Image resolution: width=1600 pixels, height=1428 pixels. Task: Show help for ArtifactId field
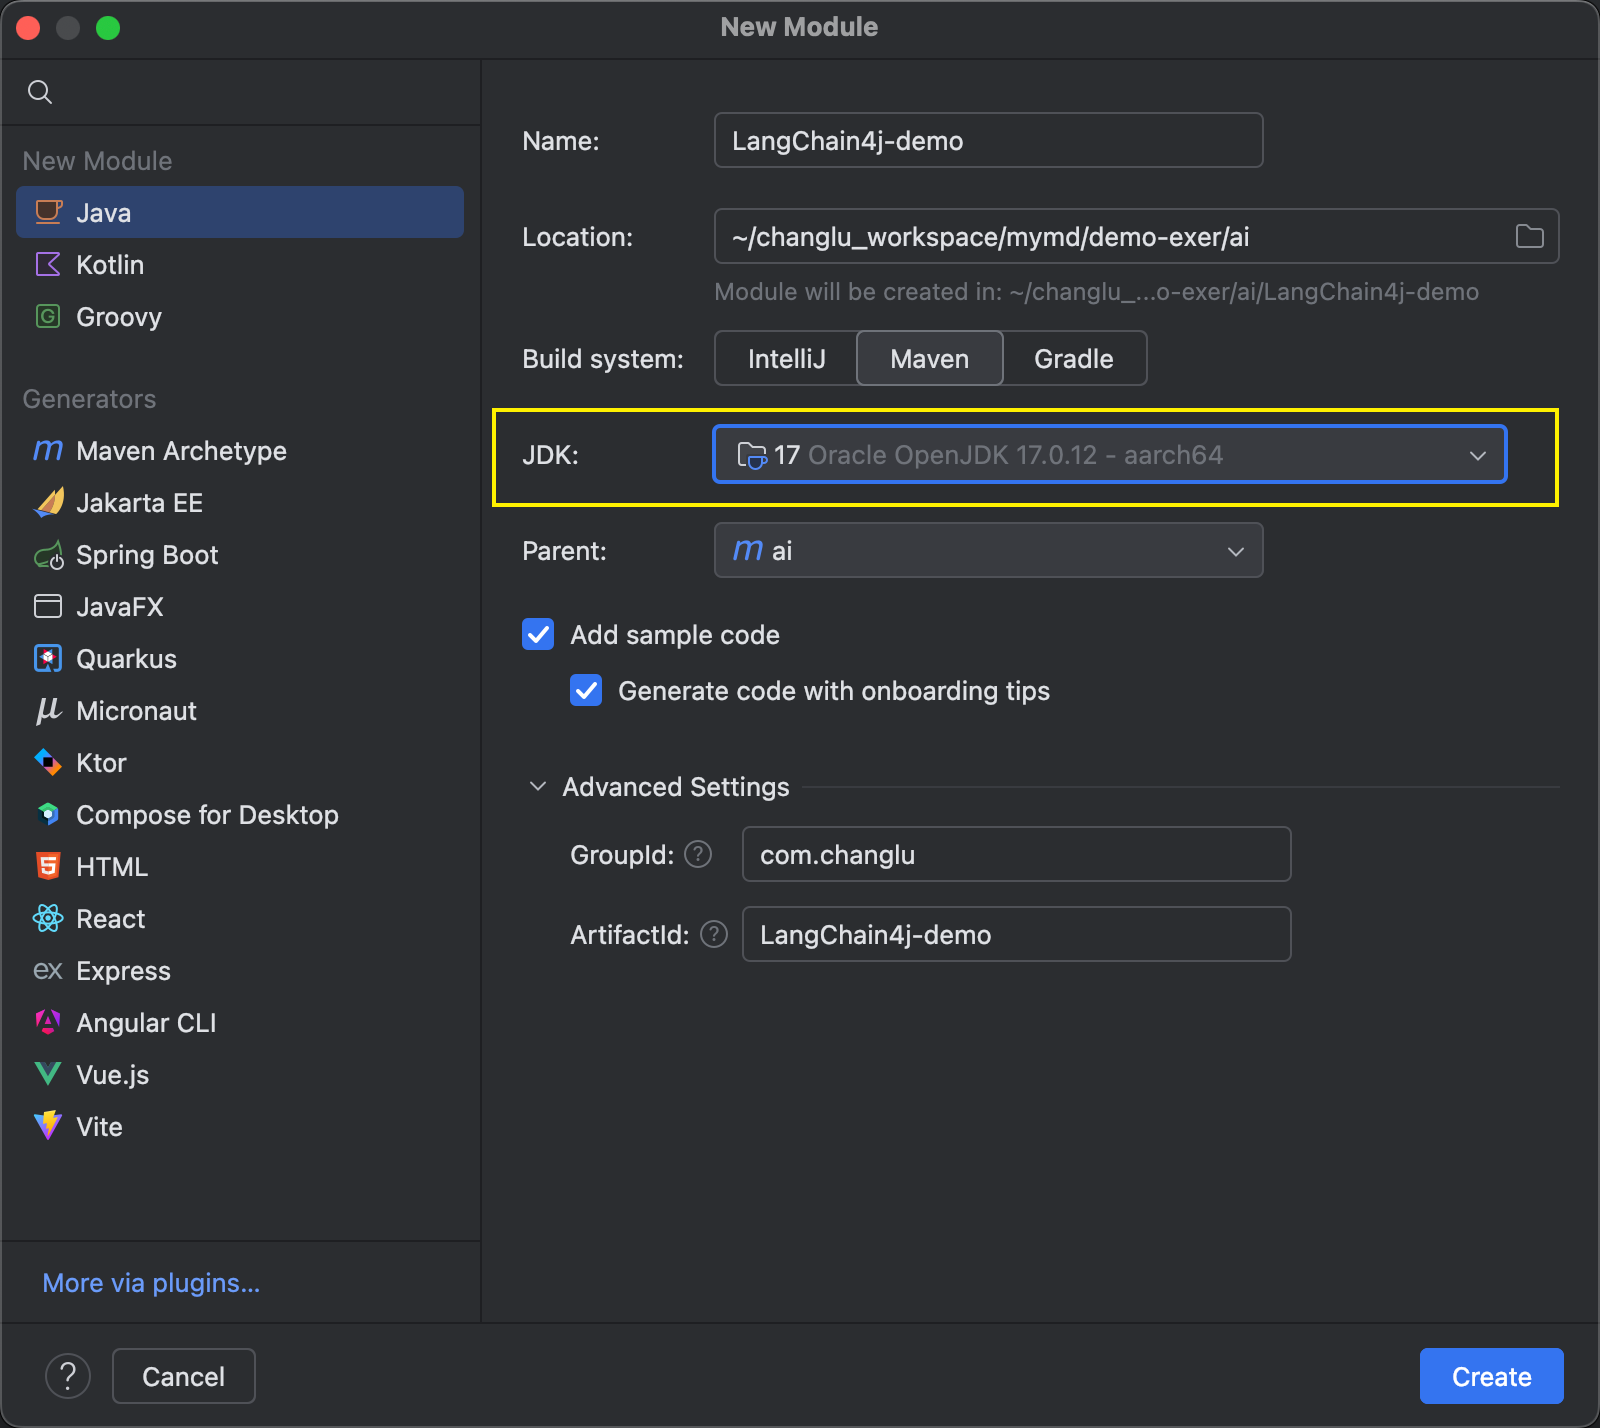714,934
